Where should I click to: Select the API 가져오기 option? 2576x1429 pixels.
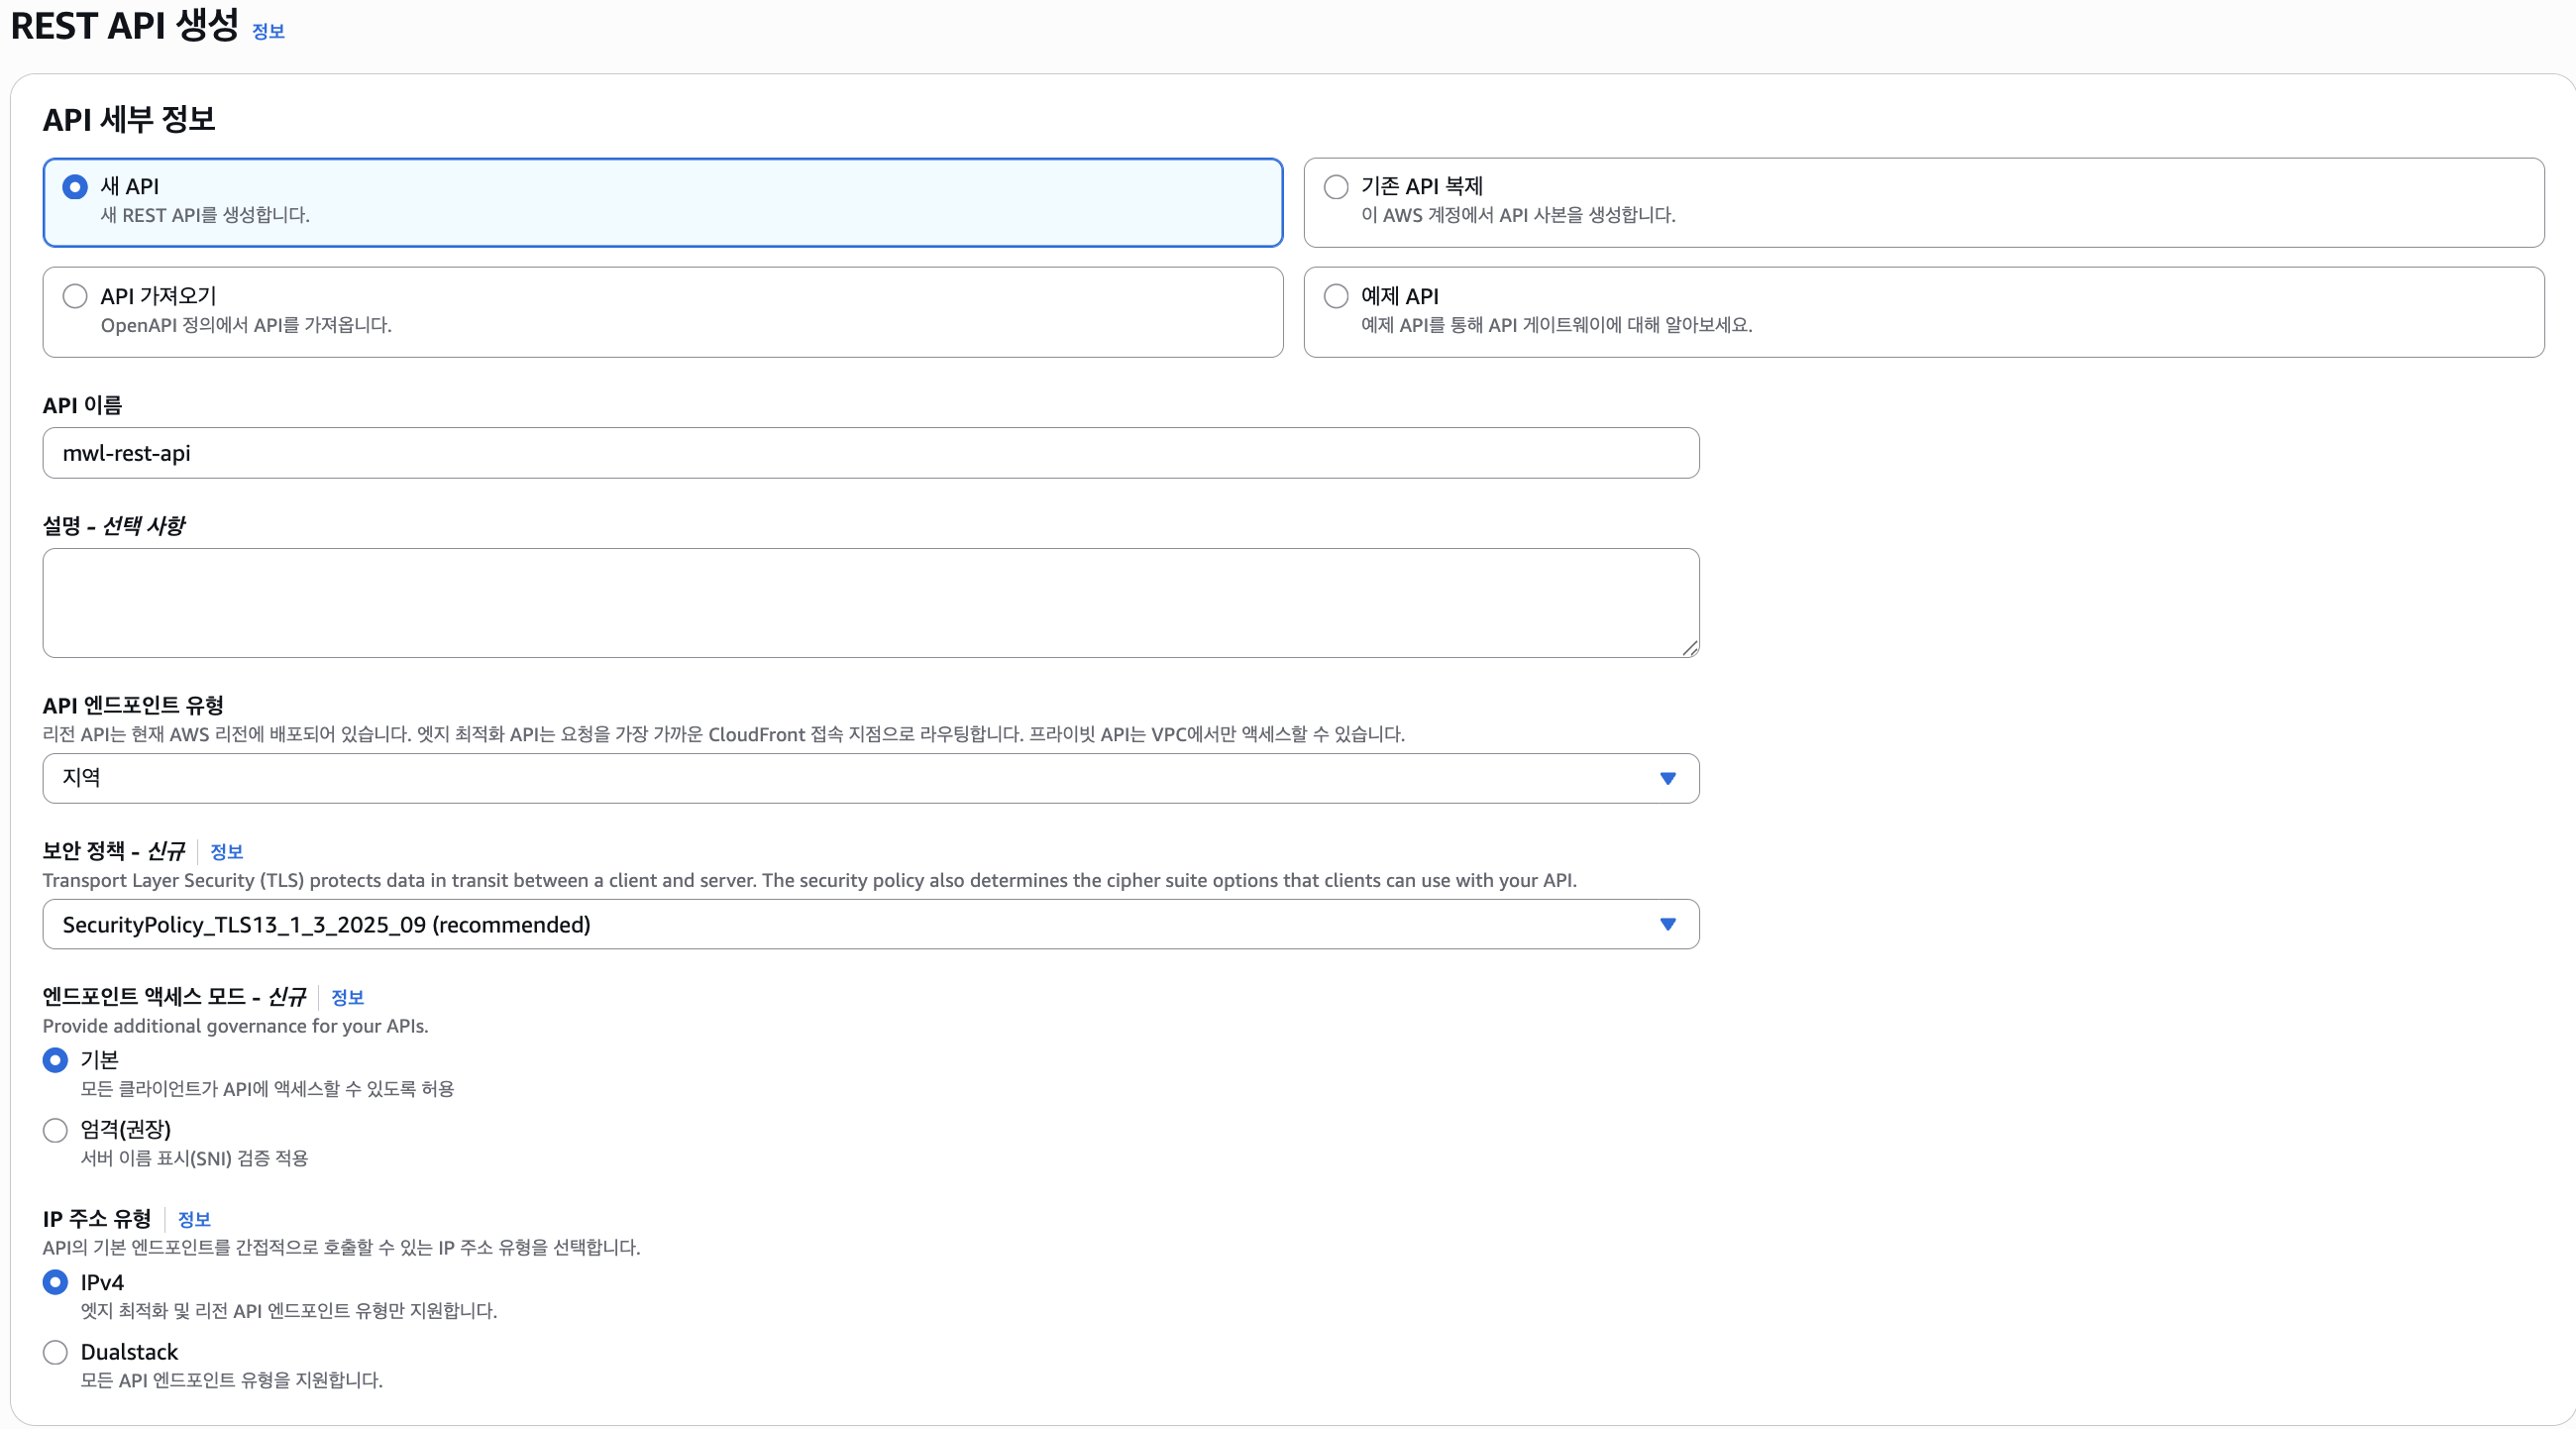(x=75, y=297)
